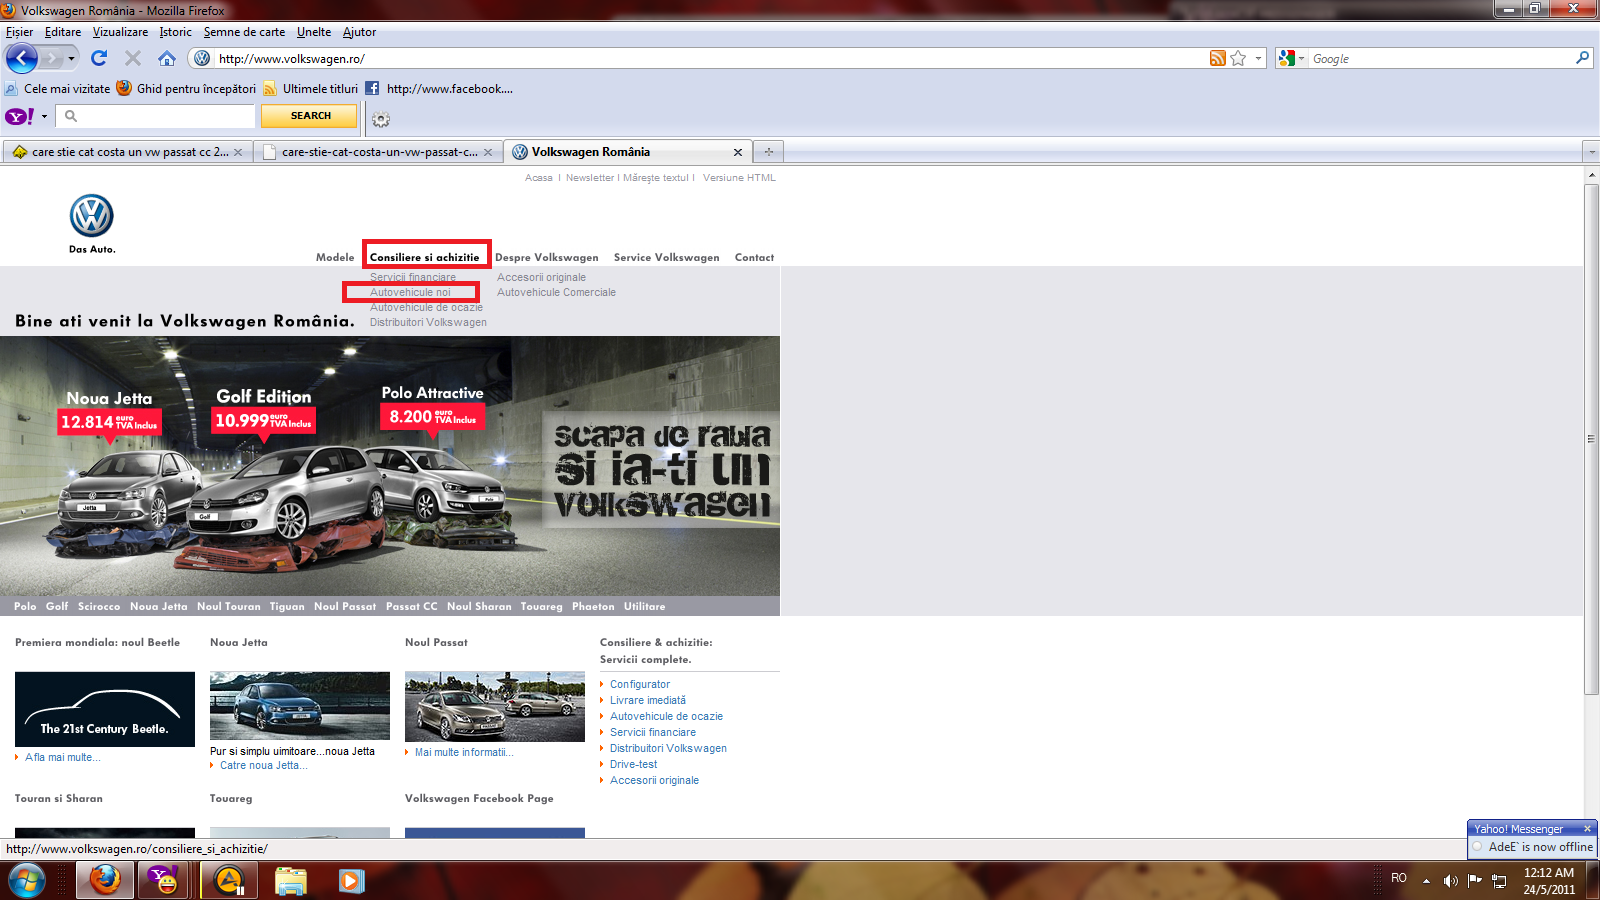Click the Volkswagen logo on the page

pyautogui.click(x=92, y=216)
